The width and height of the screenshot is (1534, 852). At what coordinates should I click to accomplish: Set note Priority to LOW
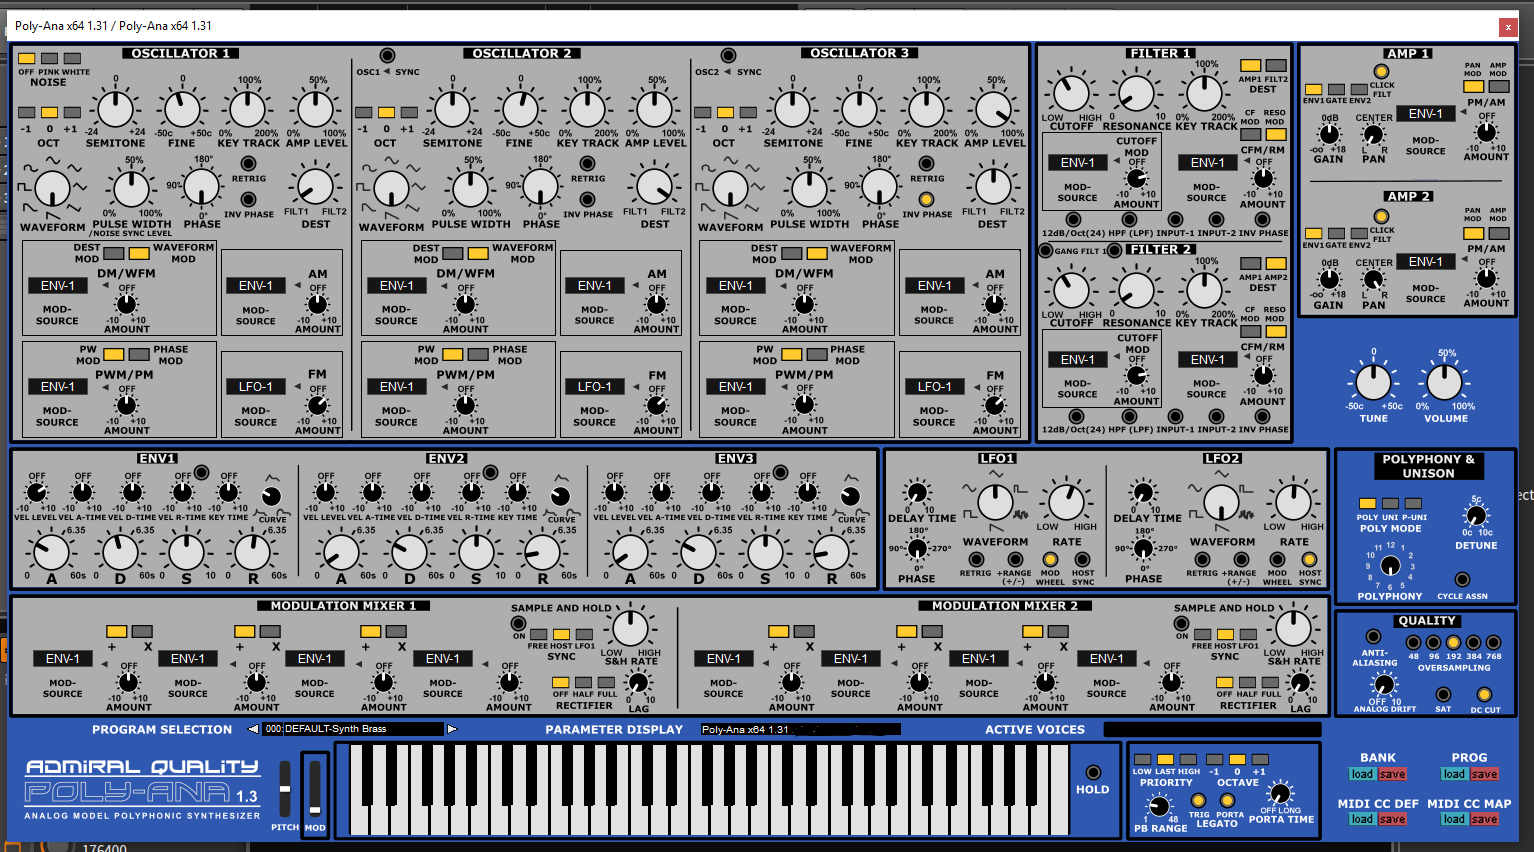tap(1142, 759)
